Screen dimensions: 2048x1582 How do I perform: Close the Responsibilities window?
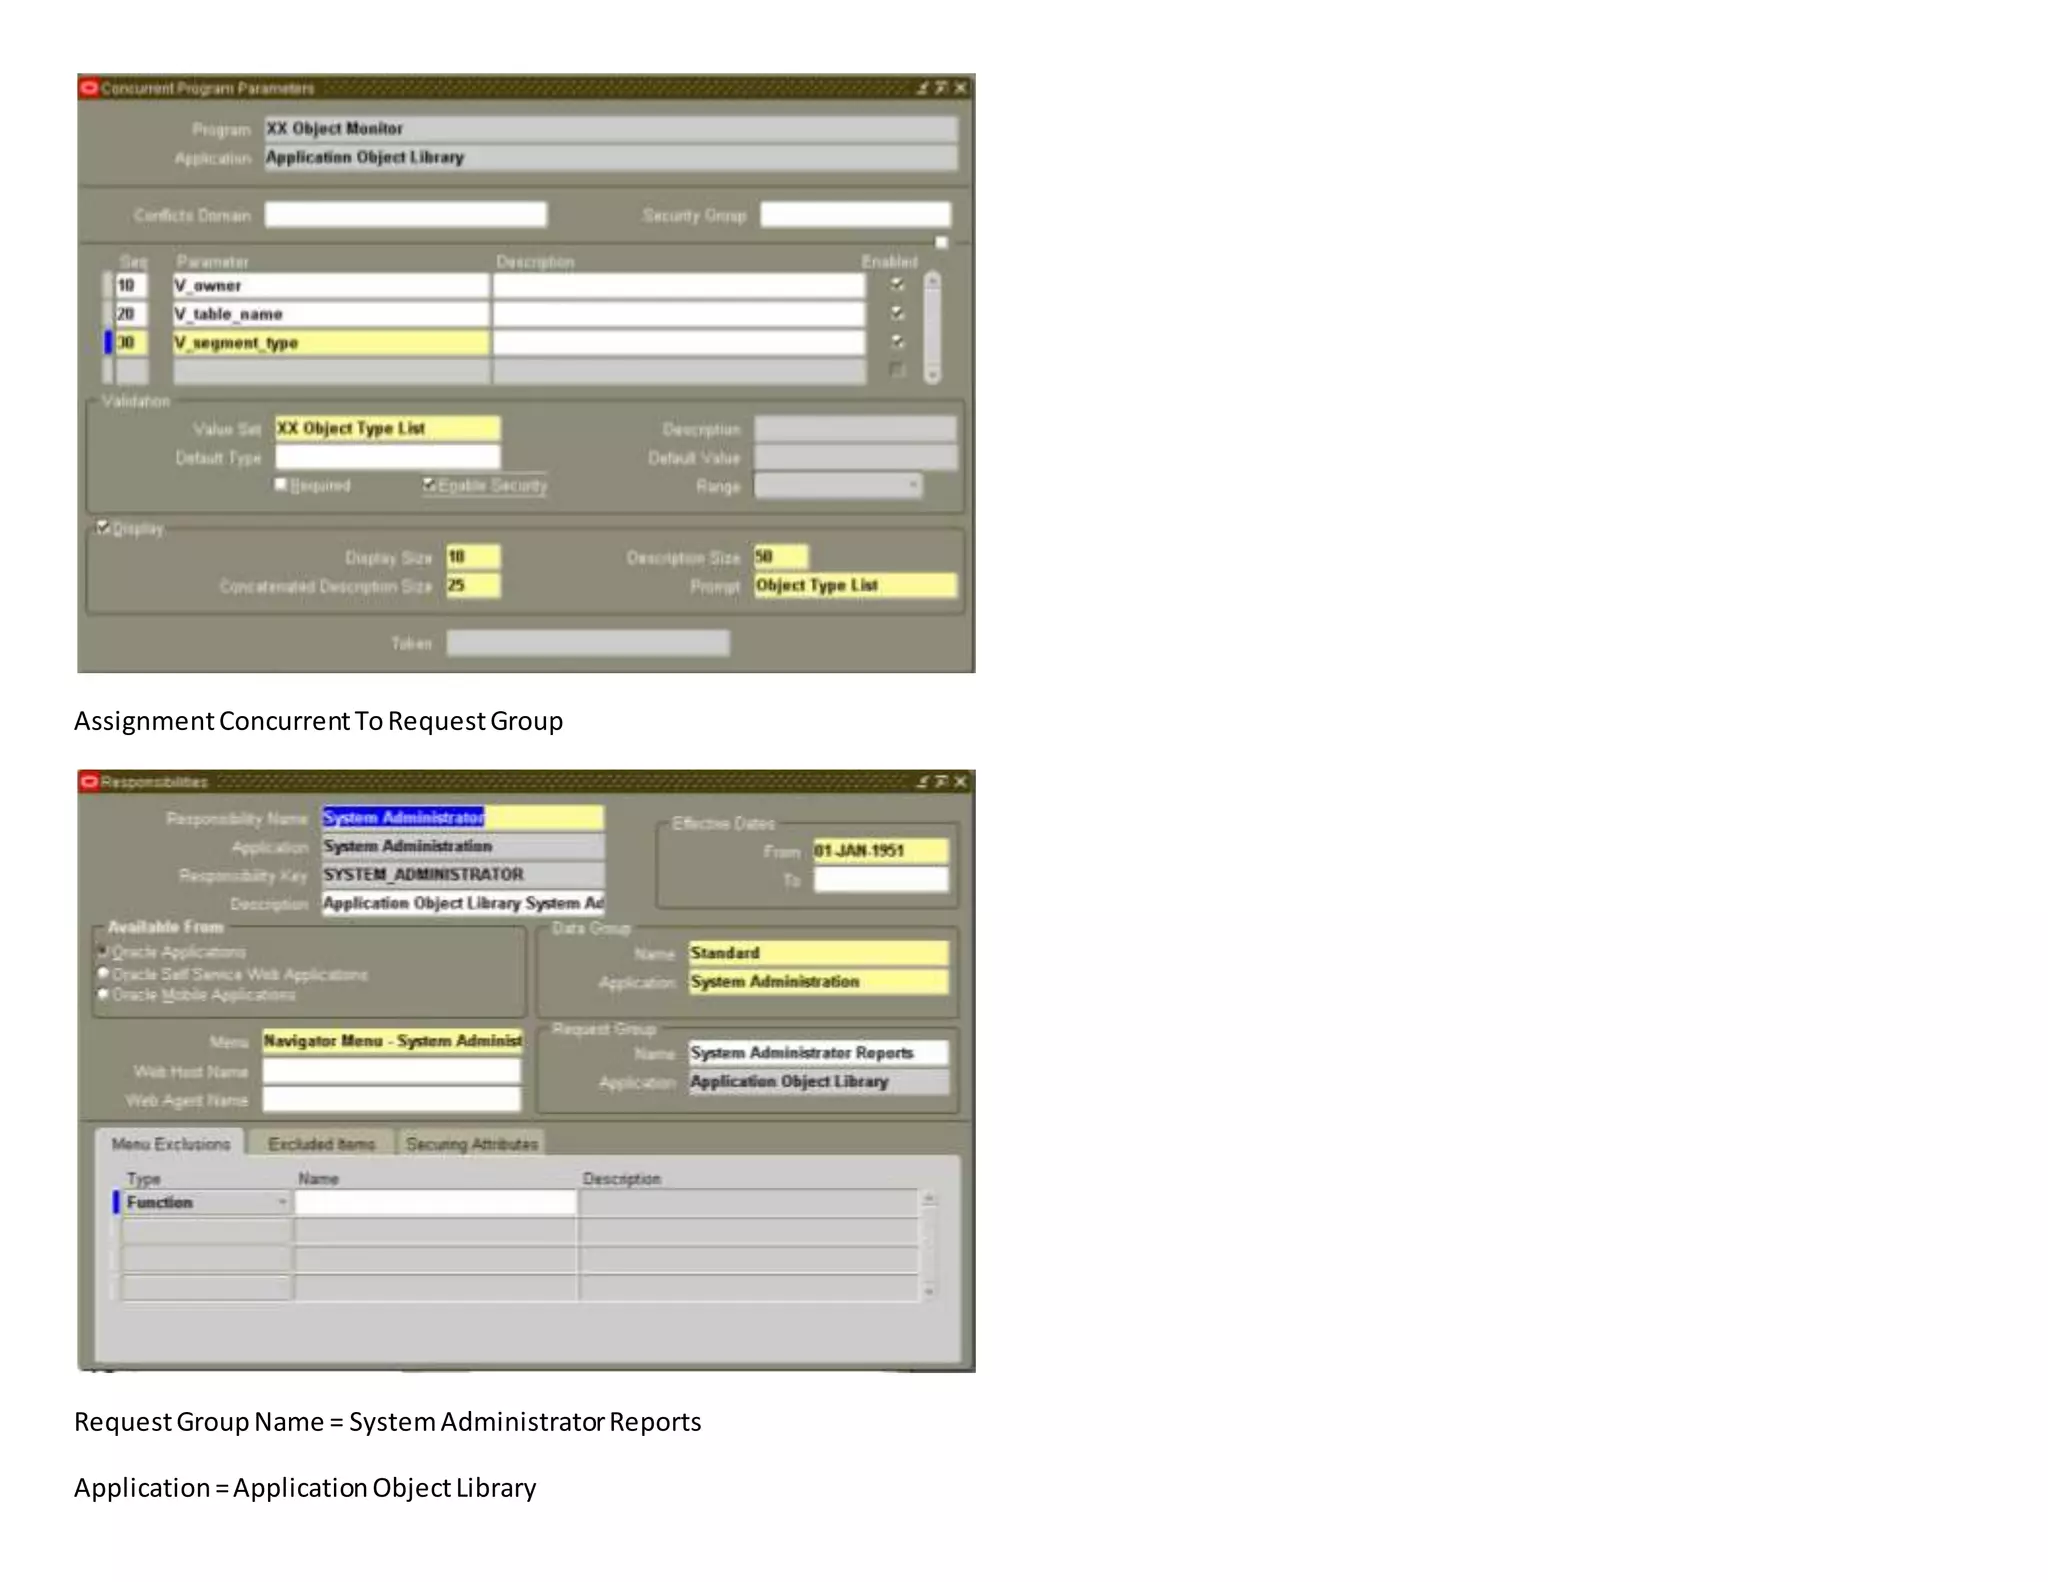pos(961,781)
